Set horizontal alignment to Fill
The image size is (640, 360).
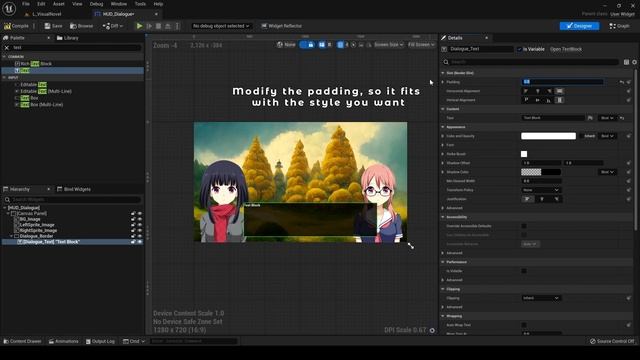tap(560, 91)
